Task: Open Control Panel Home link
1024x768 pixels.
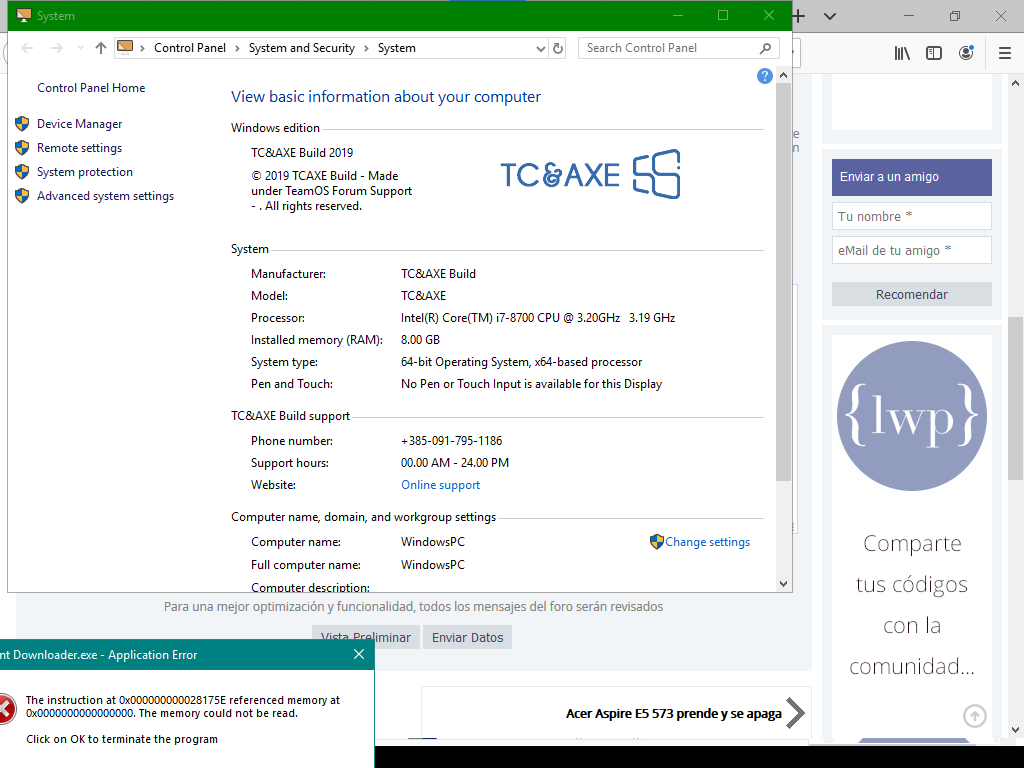Action: tap(91, 88)
